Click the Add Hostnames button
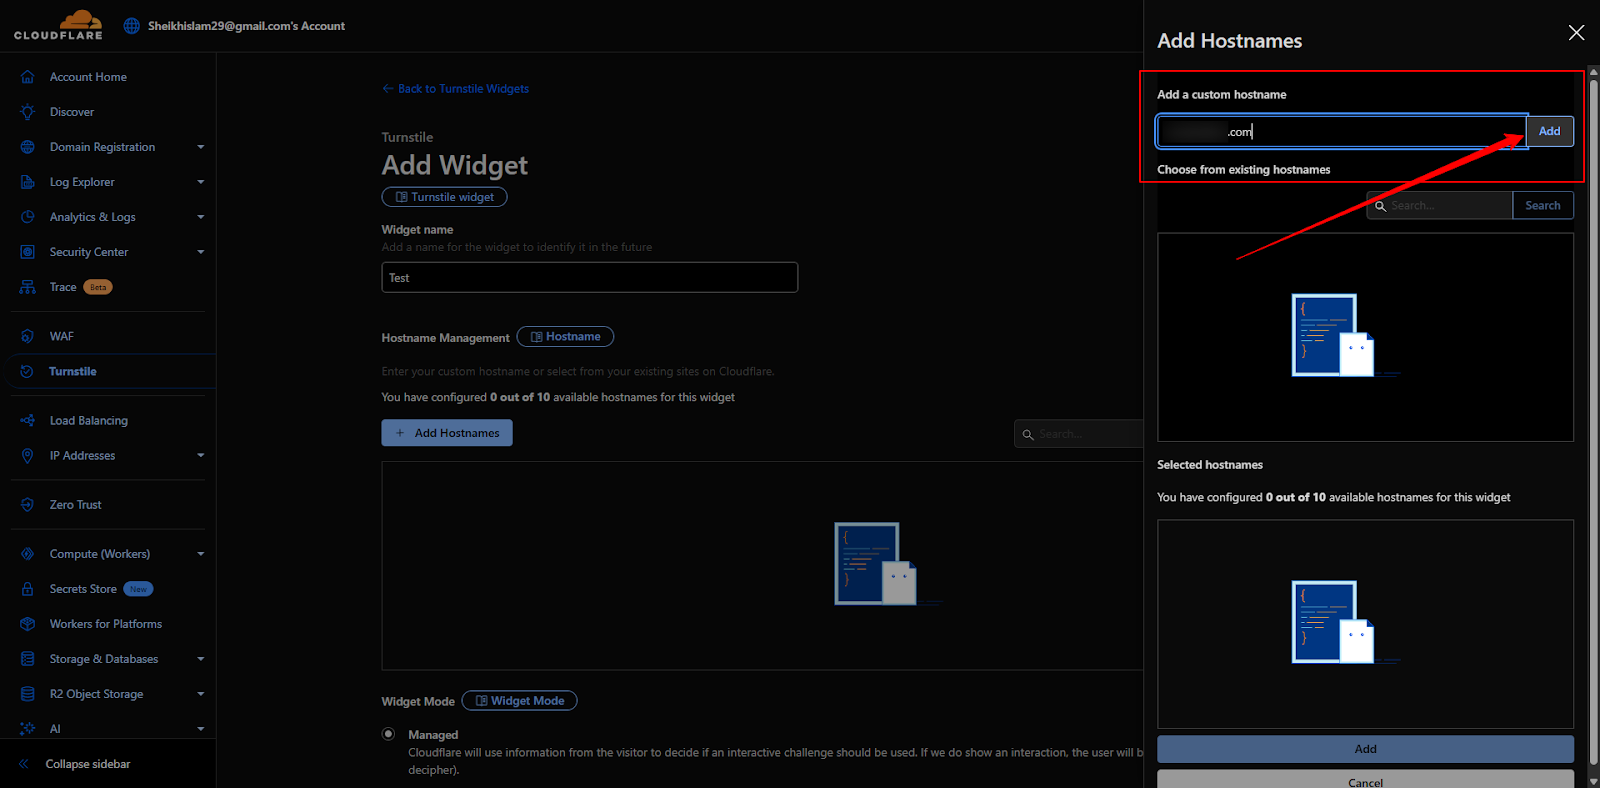The width and height of the screenshot is (1600, 788). [x=447, y=433]
